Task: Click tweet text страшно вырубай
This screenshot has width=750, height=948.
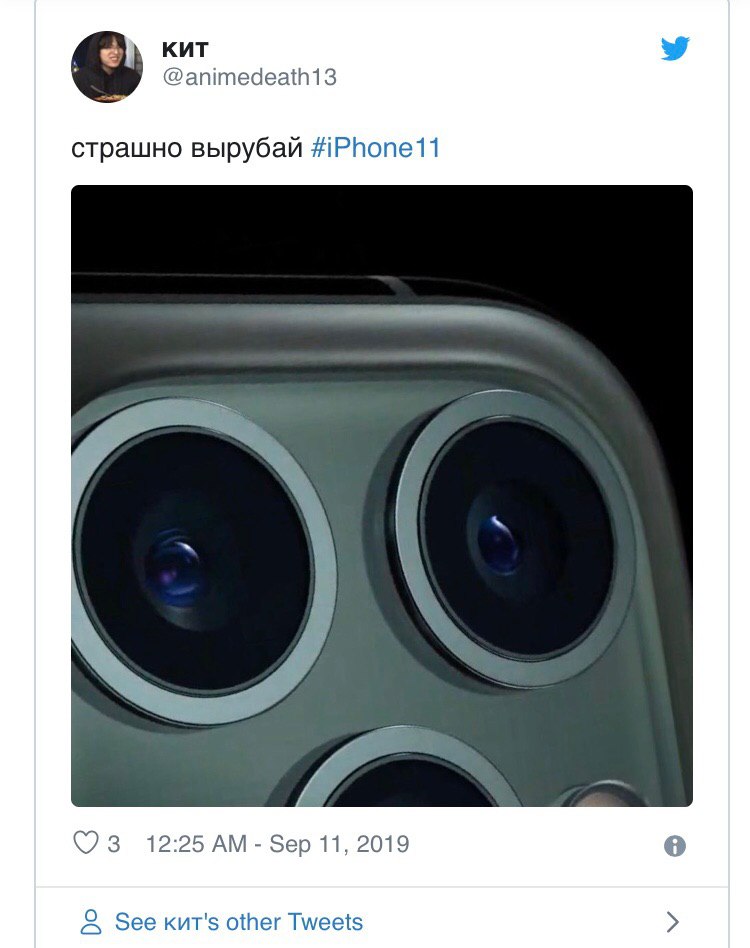Action: click(x=187, y=148)
